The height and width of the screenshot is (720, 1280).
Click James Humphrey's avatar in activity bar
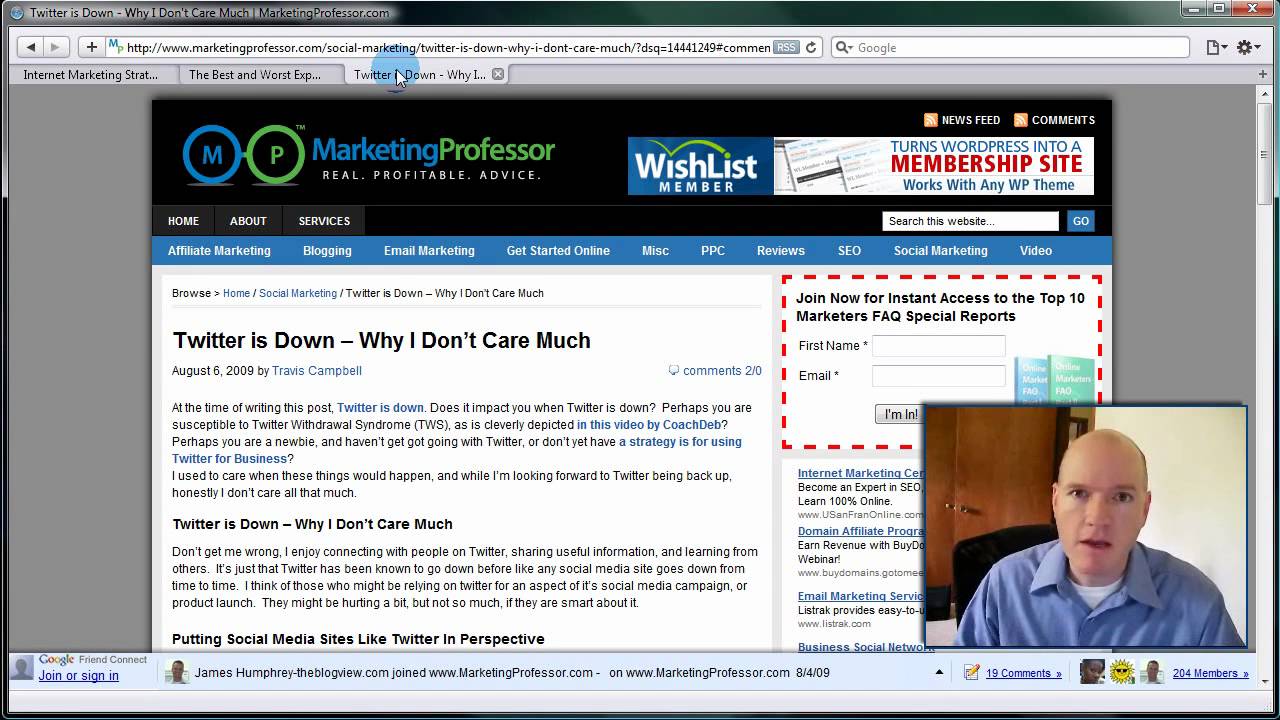(177, 672)
